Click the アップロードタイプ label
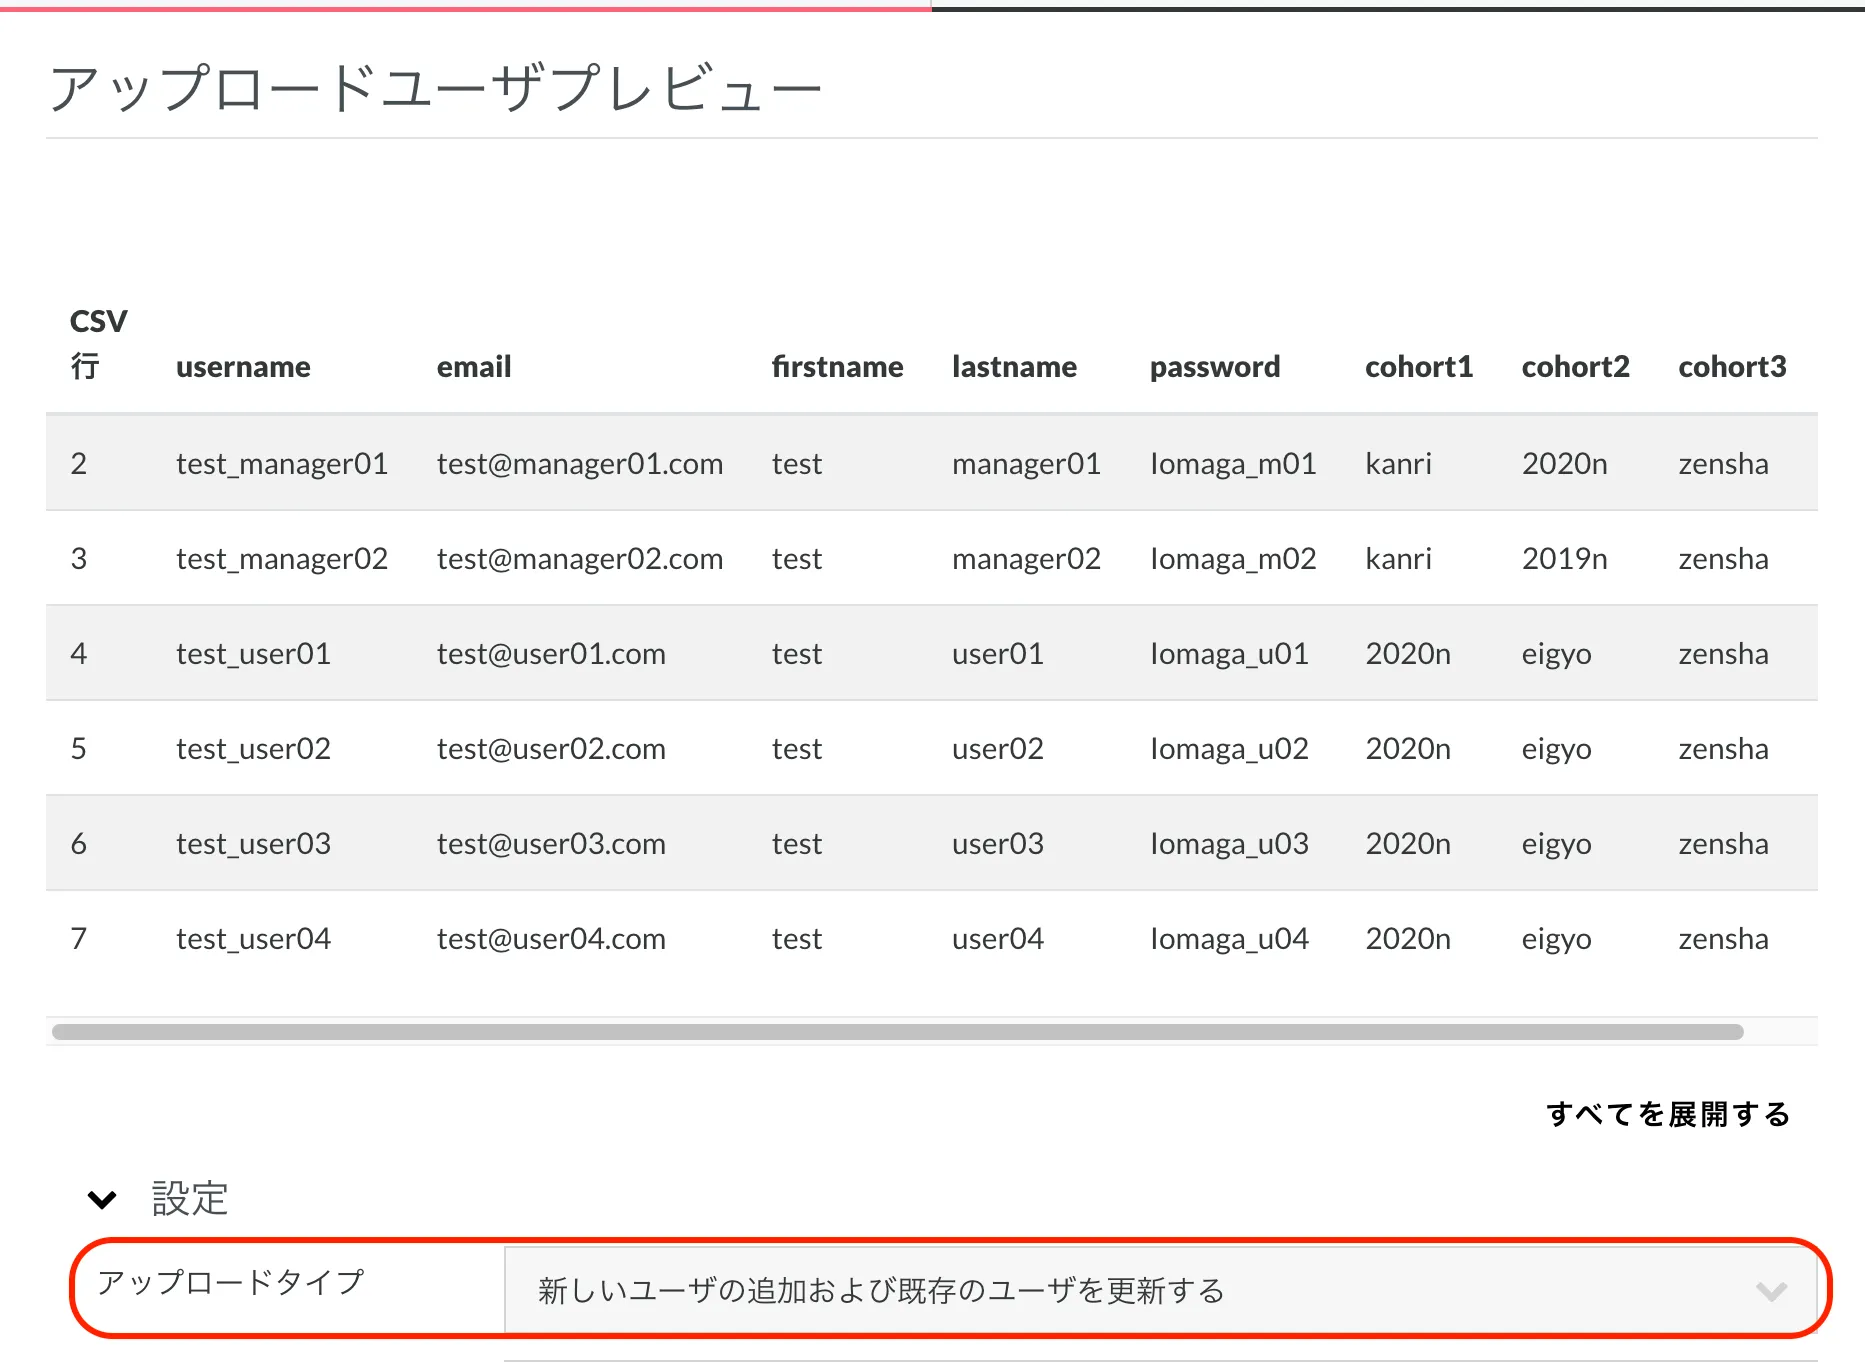The height and width of the screenshot is (1362, 1865). tap(231, 1282)
